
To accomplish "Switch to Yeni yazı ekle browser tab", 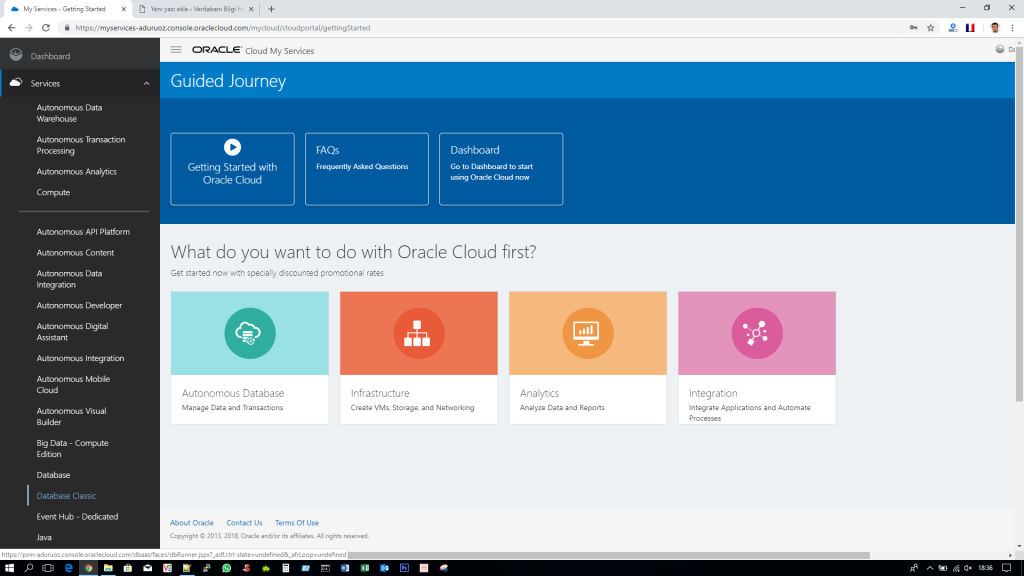I will pyautogui.click(x=196, y=9).
